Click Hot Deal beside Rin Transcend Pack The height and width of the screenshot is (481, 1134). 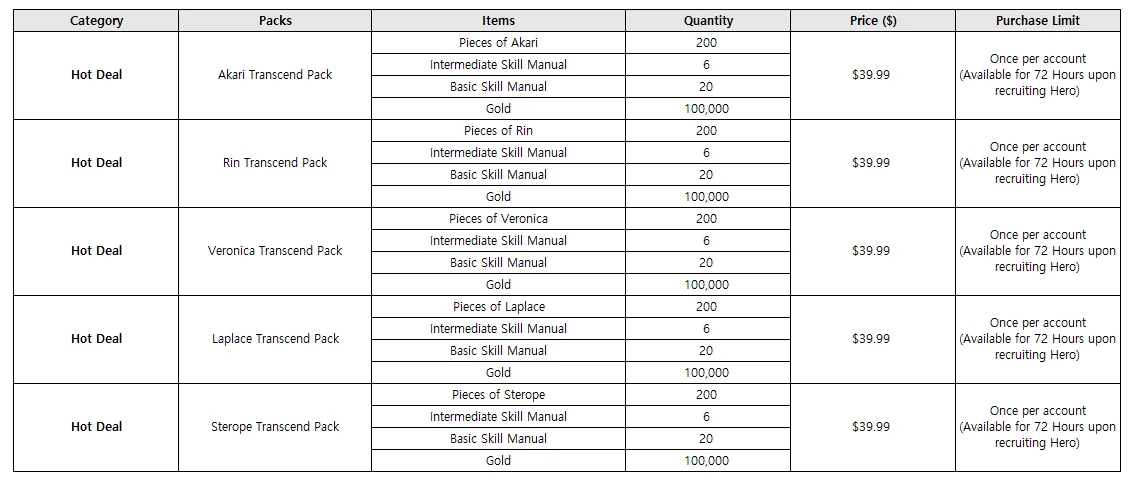click(96, 163)
